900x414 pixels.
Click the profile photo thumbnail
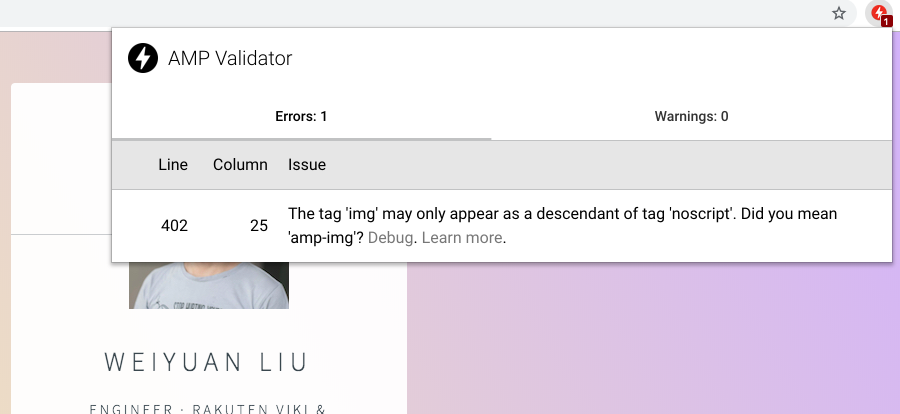[209, 285]
